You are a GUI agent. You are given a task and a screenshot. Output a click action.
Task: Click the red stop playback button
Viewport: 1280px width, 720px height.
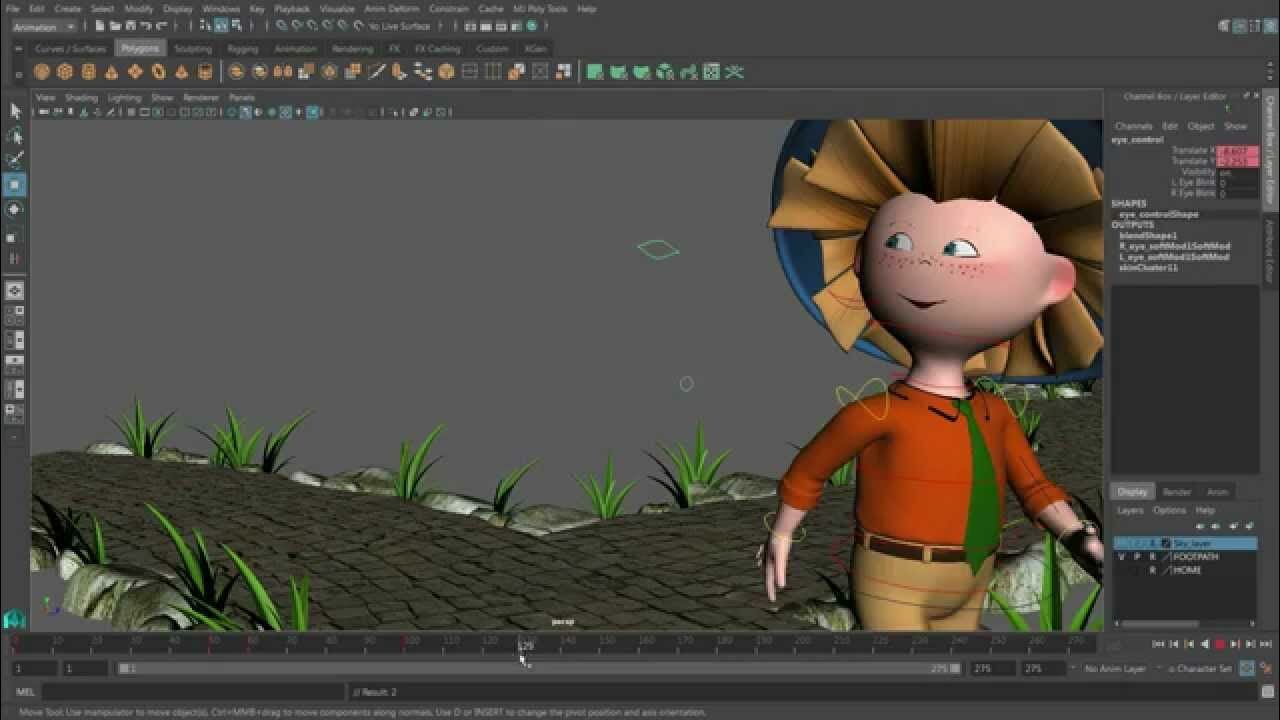coord(1220,645)
